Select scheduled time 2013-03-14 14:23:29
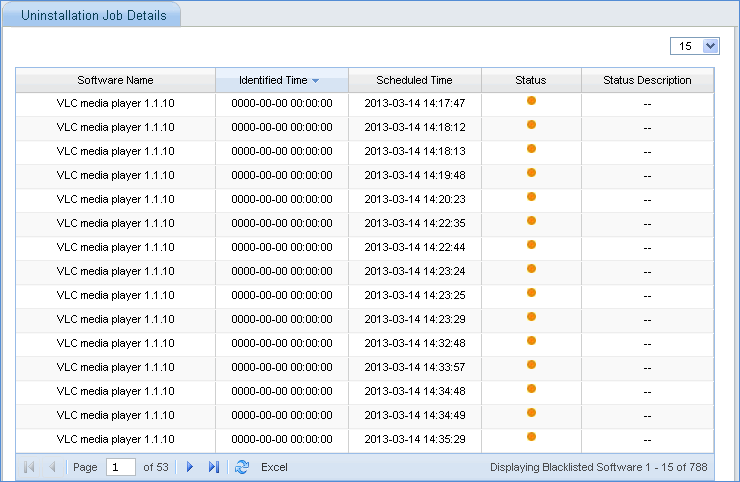Image resolution: width=740 pixels, height=482 pixels. [x=415, y=320]
